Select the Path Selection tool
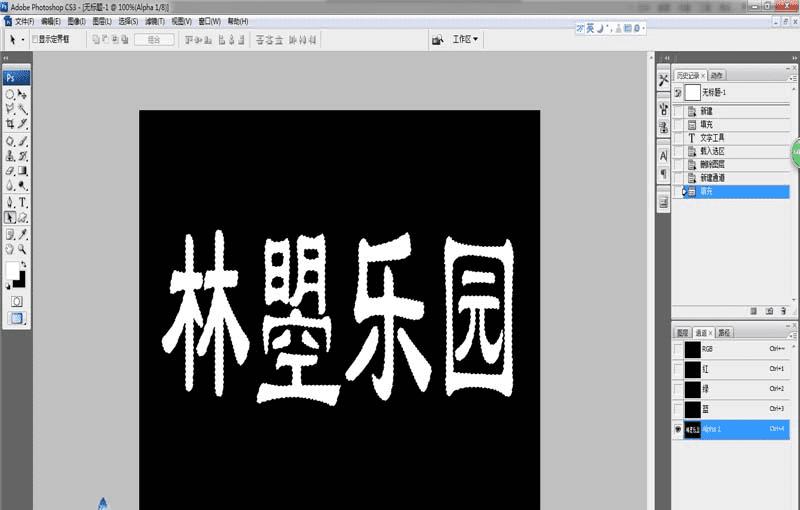This screenshot has height=510, width=800. (10, 218)
